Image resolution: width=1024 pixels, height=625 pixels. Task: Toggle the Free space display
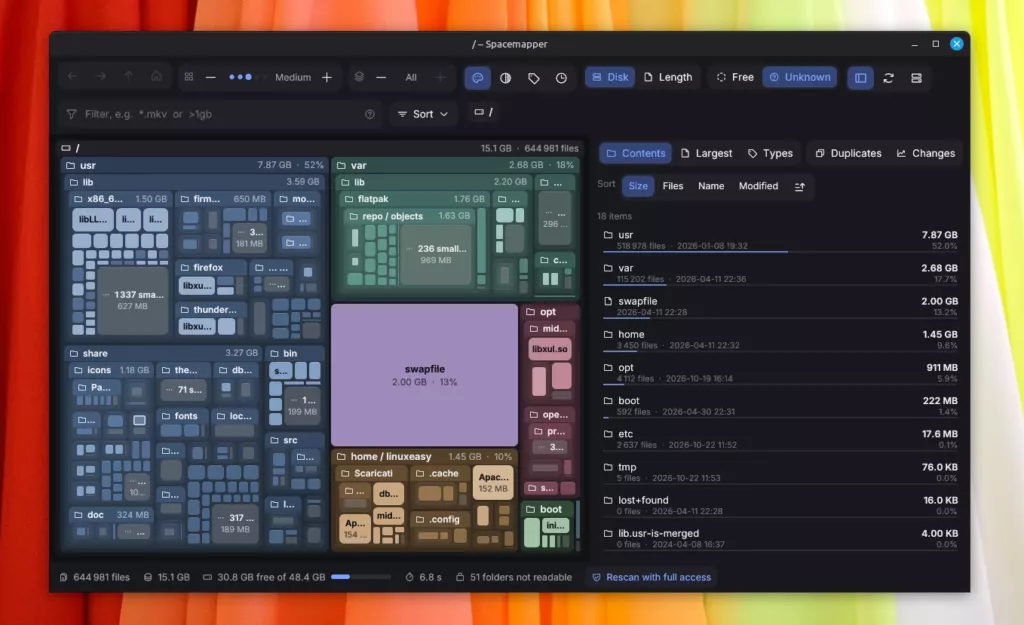(x=735, y=77)
